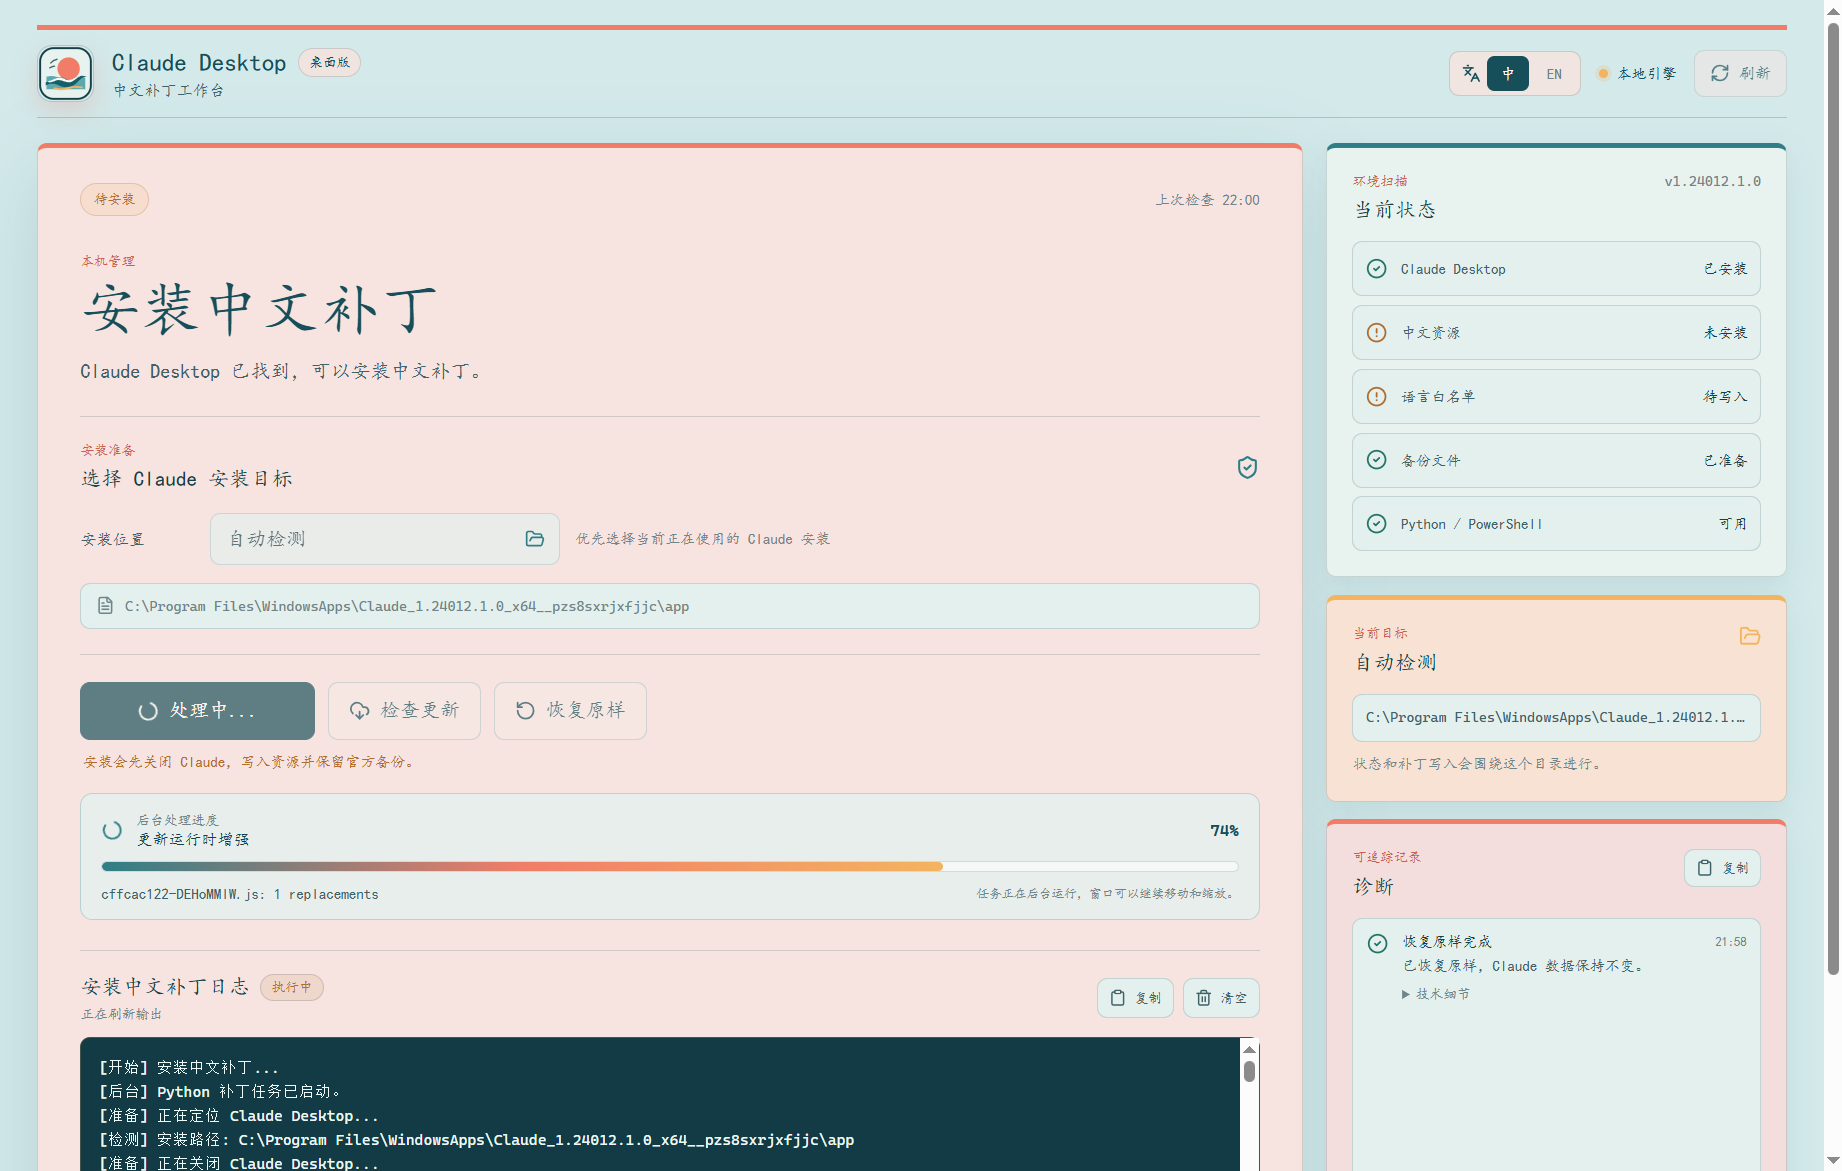Click 已准备 status for 备份文件
The image size is (1842, 1171).
click(x=1725, y=460)
